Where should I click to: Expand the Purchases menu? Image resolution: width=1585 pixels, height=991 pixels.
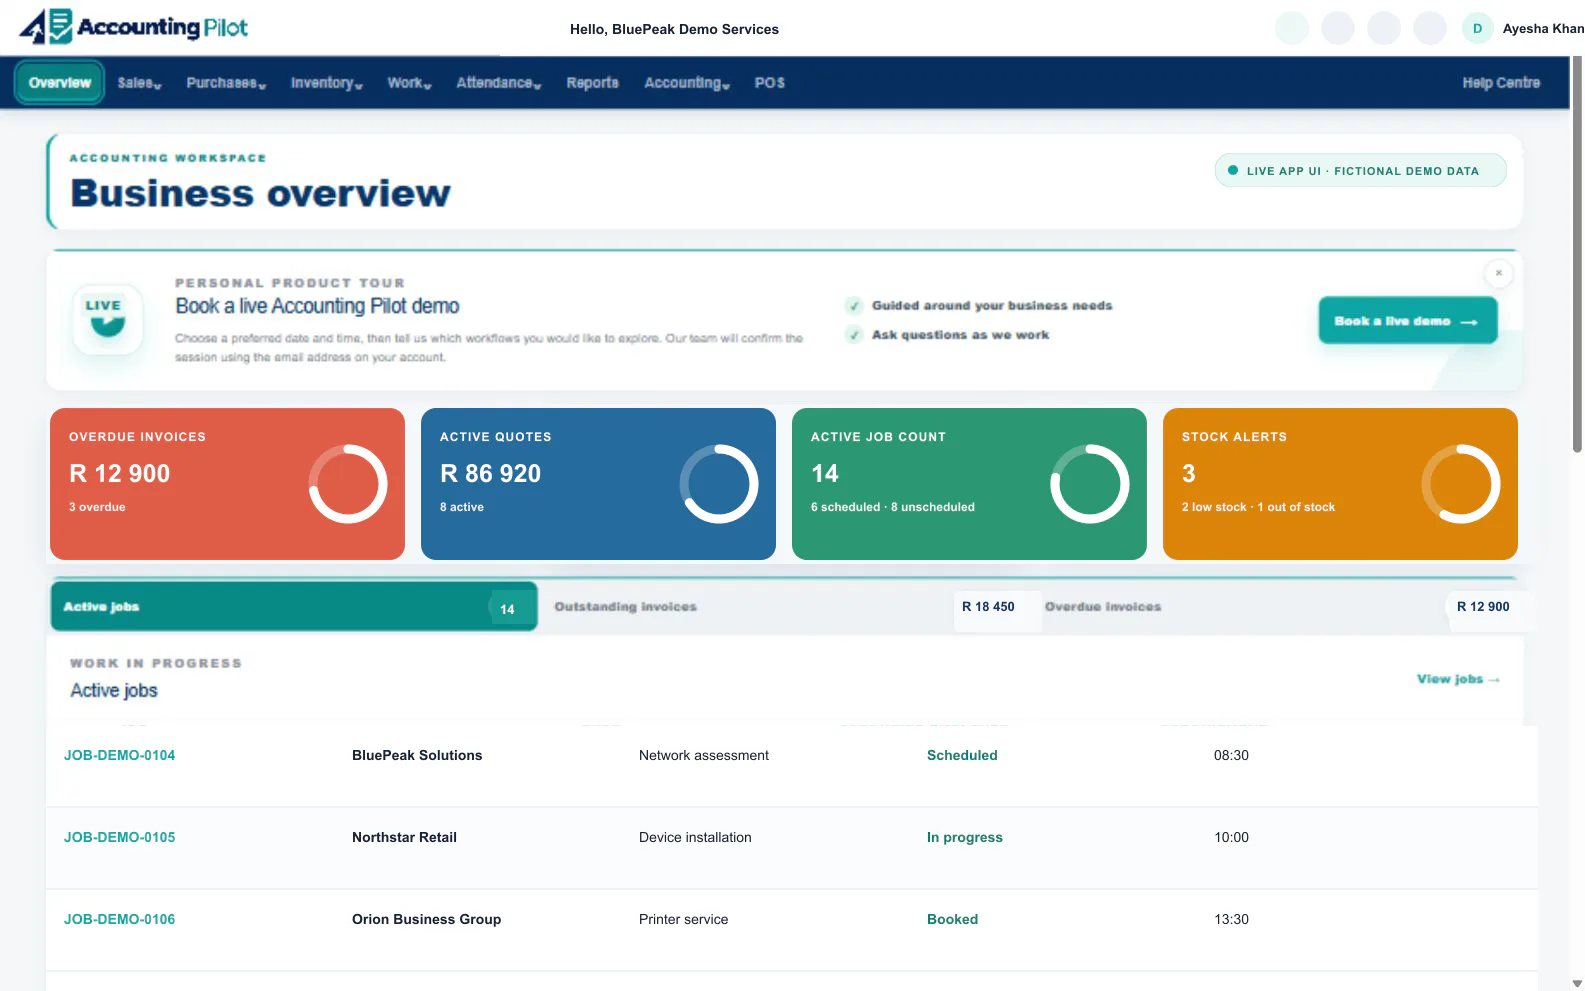[x=226, y=83]
